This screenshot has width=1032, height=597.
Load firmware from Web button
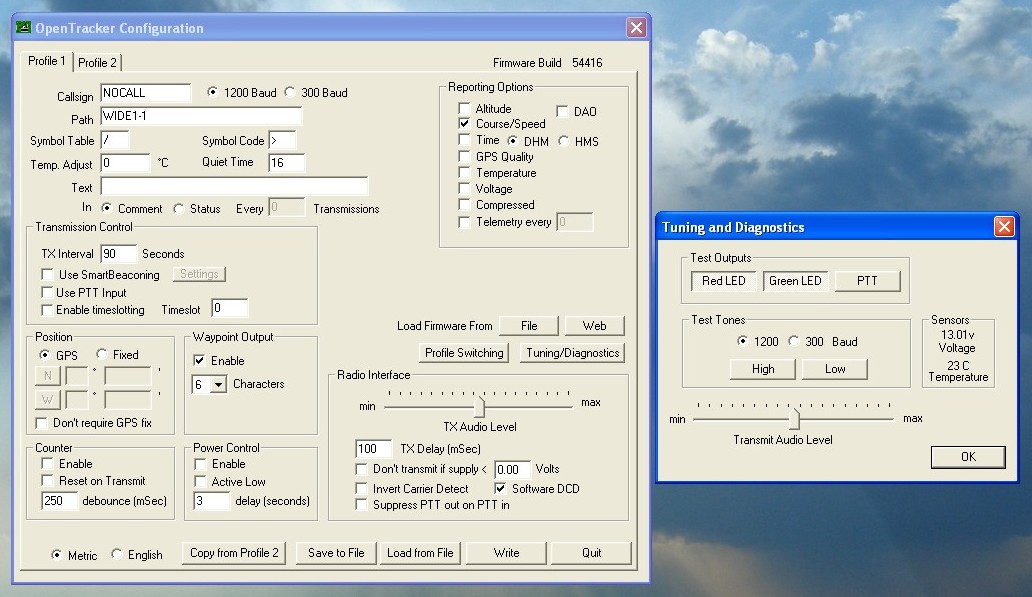click(x=594, y=326)
